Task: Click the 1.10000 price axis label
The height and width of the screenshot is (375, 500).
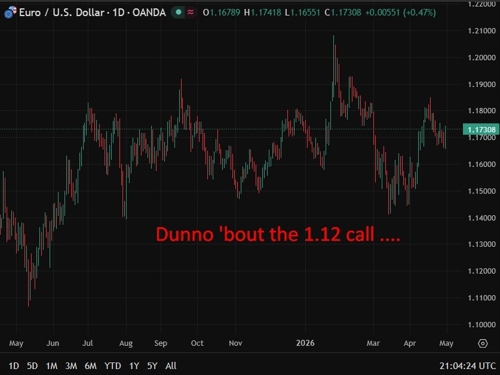Action: click(482, 325)
